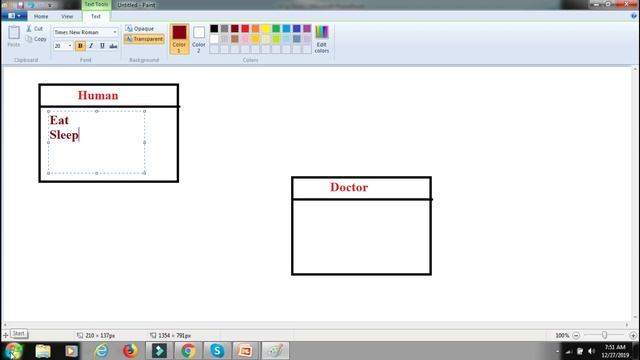
Task: Choose Color 1 foreground button
Action: [179, 39]
